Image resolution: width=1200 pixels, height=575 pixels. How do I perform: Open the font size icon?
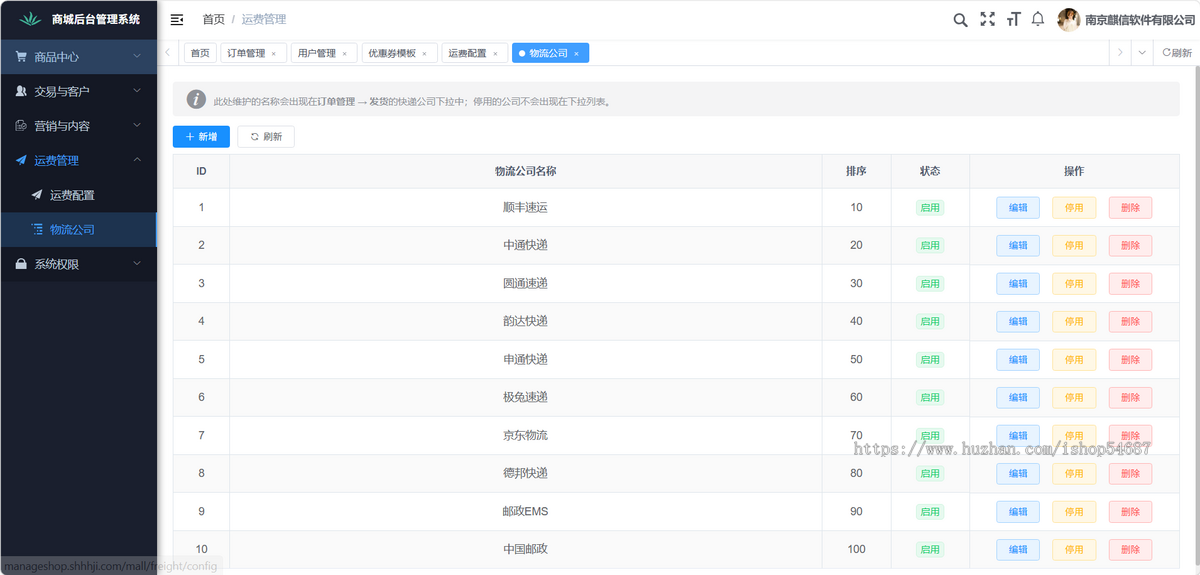coord(1013,19)
